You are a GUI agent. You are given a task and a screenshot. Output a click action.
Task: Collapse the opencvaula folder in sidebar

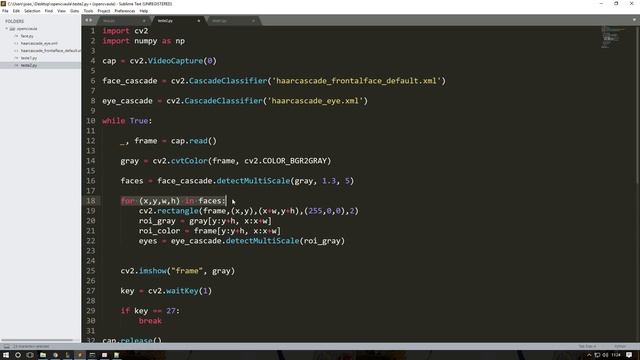(7, 29)
